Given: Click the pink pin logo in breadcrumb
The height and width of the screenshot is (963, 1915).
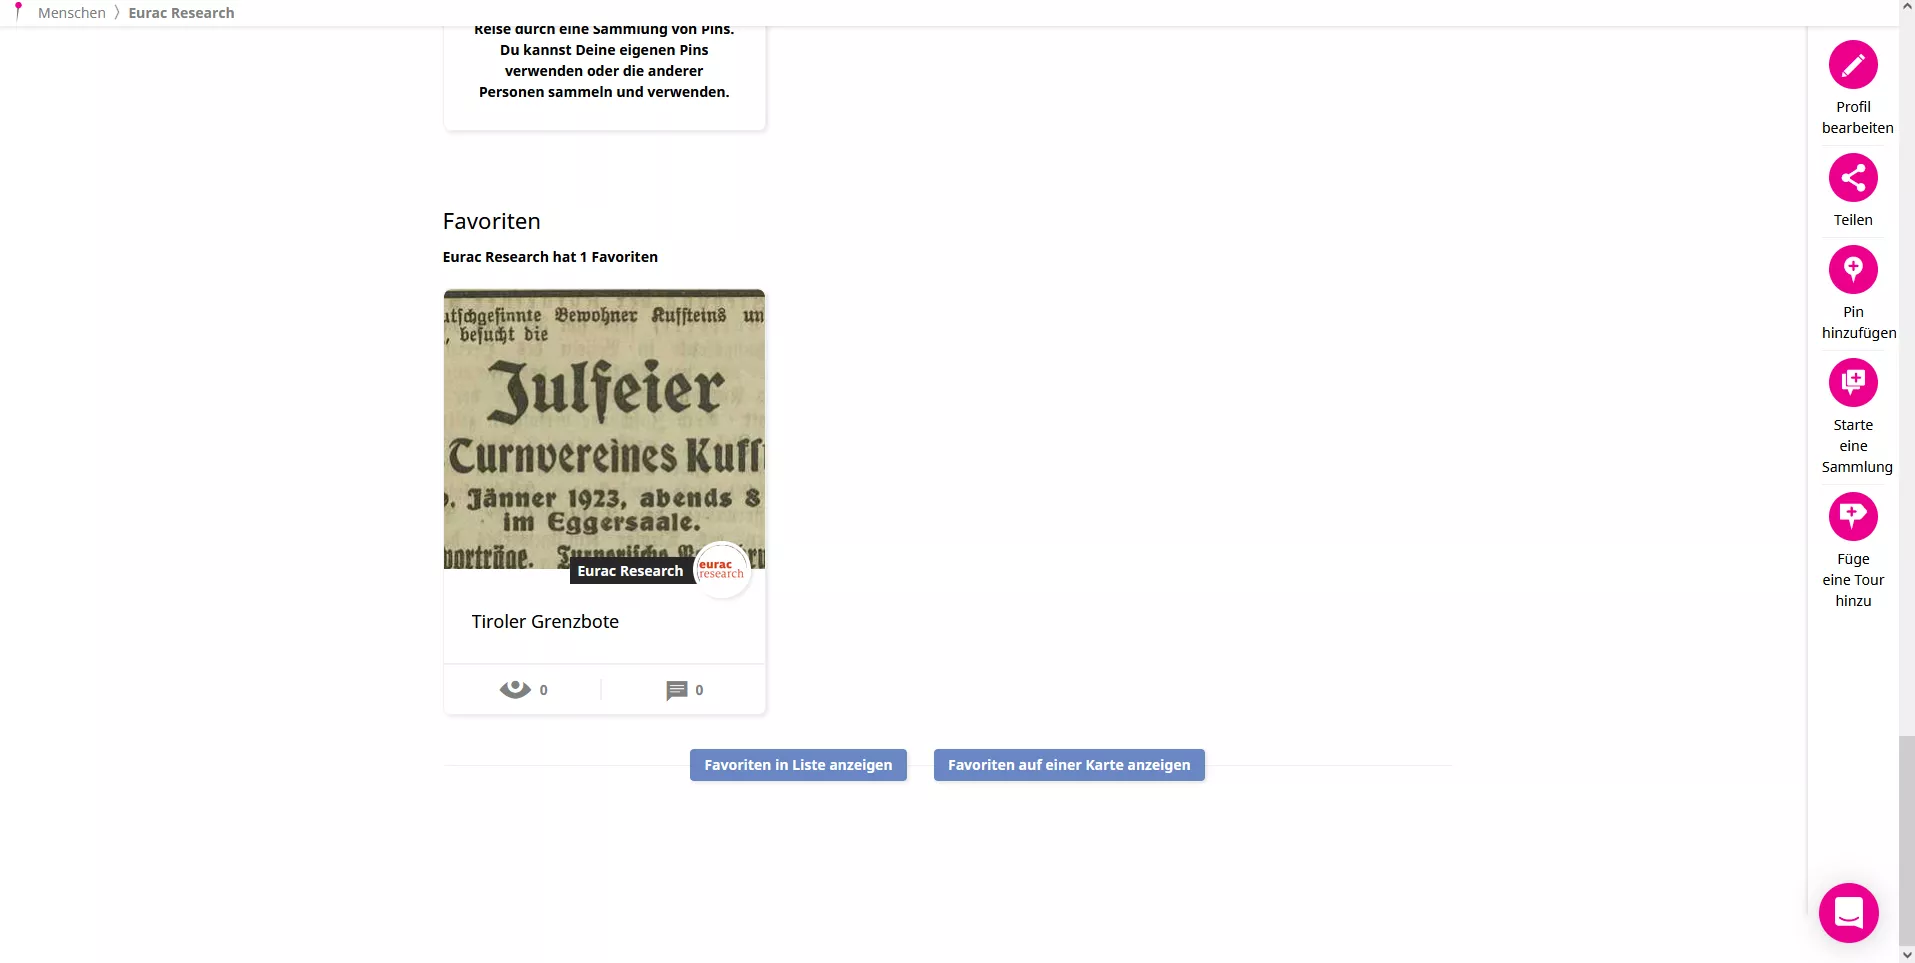Looking at the screenshot, I should [x=18, y=12].
